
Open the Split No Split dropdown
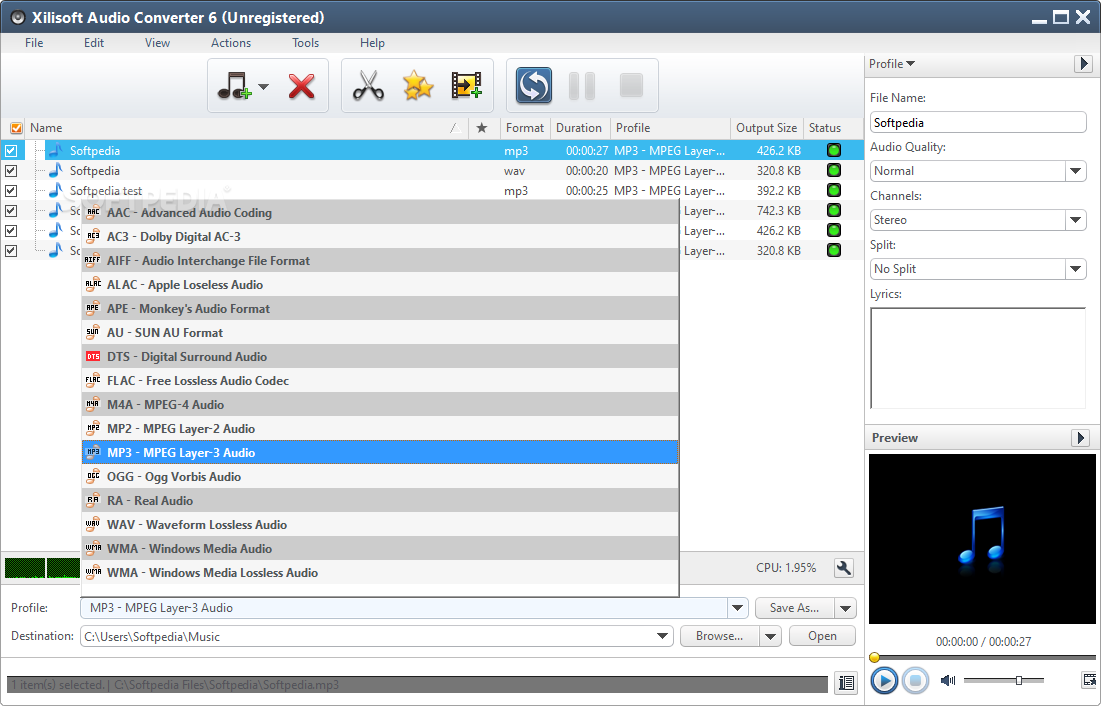1075,269
